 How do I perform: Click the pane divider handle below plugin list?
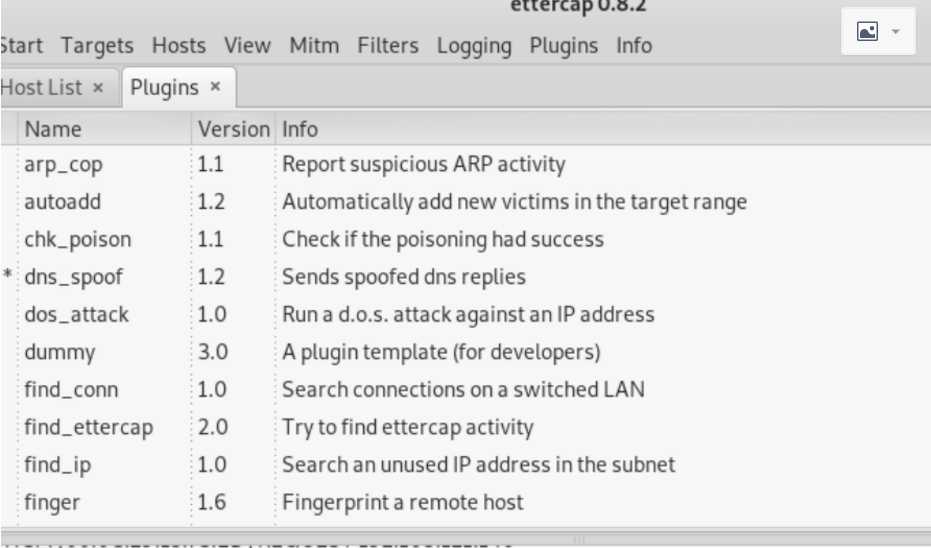578,540
